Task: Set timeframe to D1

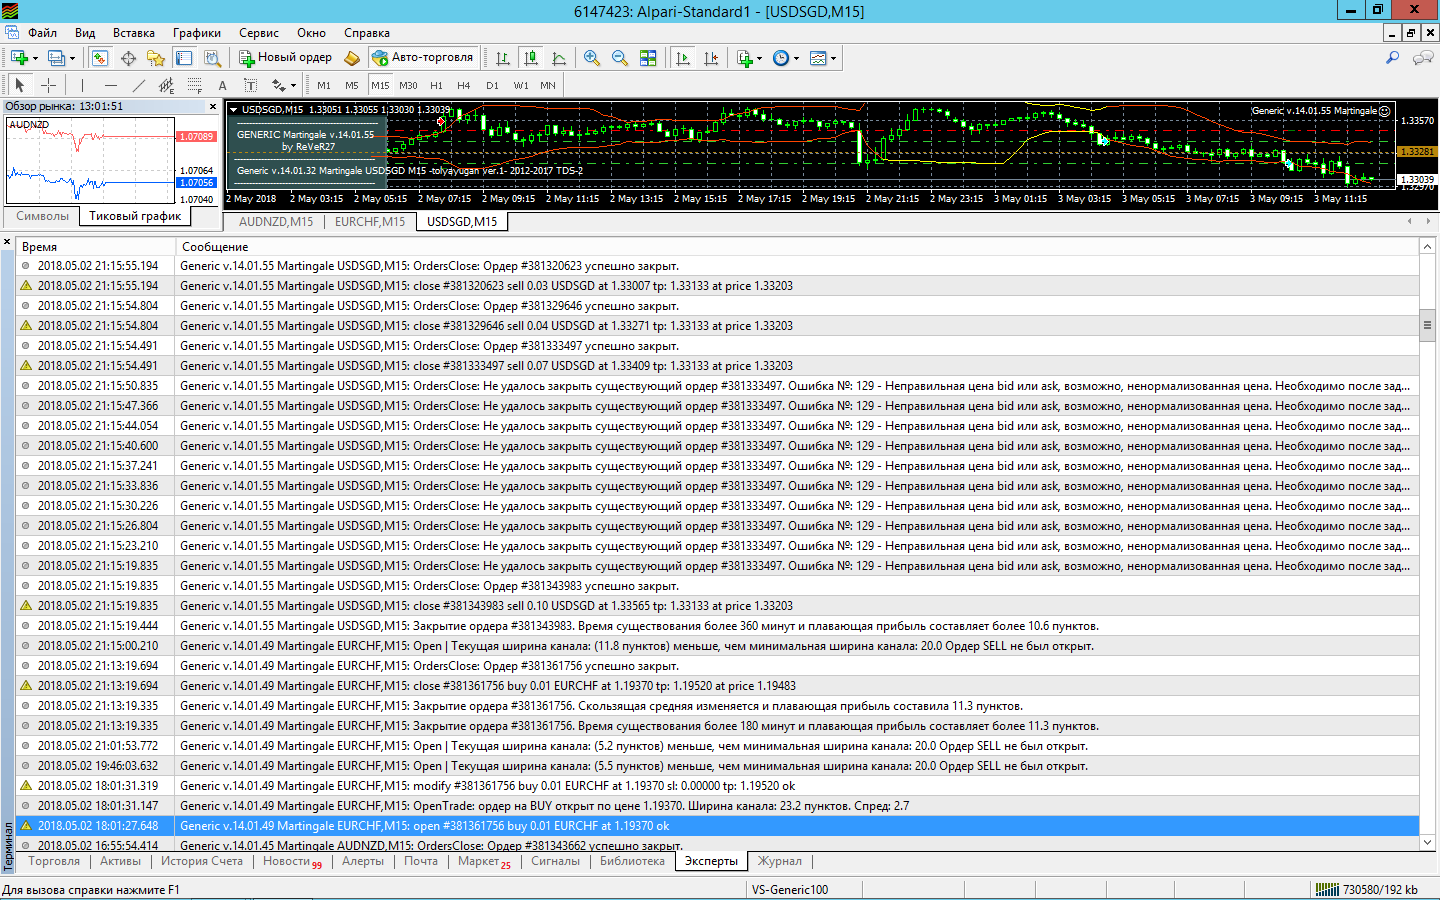Action: click(492, 85)
